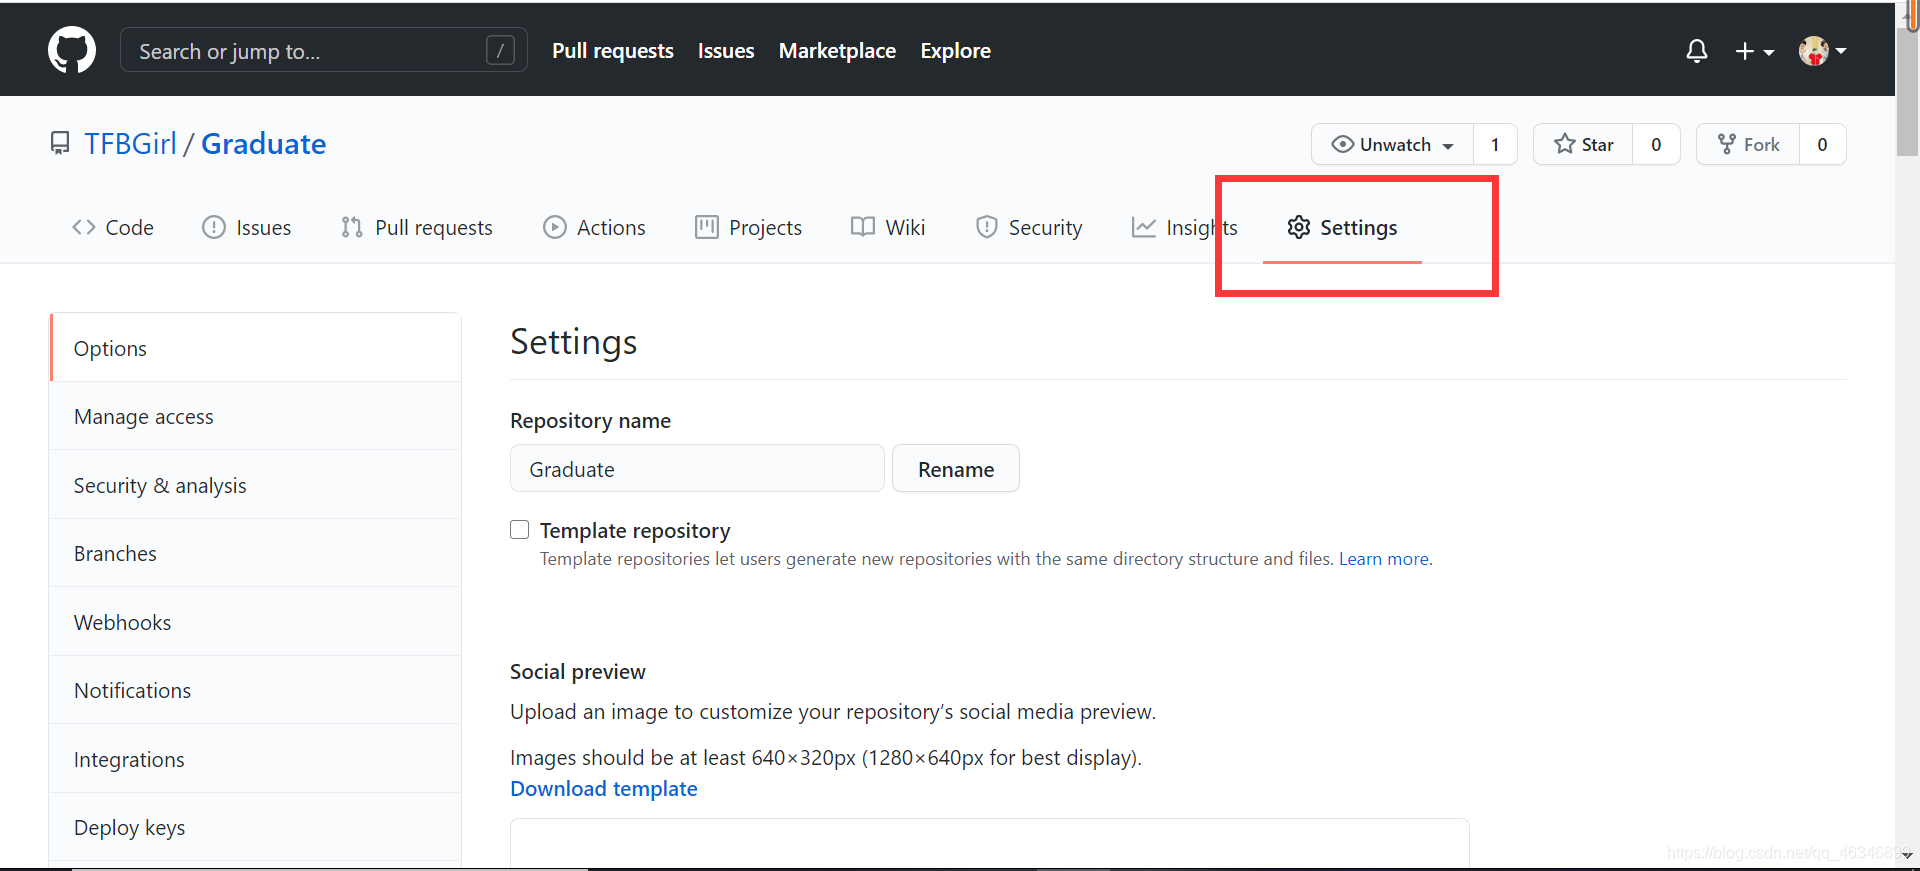Switch to the Projects tab
1920x871 pixels.
click(x=749, y=227)
